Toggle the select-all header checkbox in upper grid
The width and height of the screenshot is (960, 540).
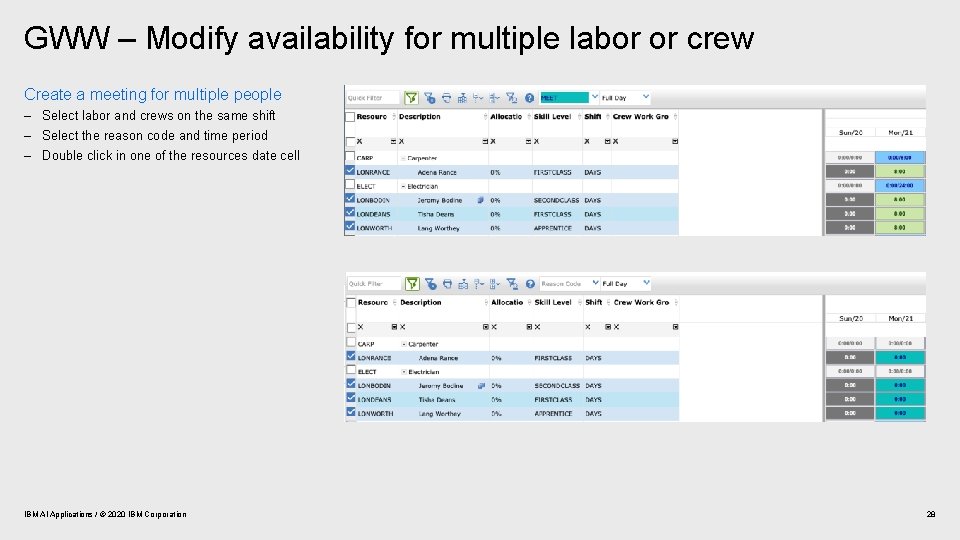point(350,117)
